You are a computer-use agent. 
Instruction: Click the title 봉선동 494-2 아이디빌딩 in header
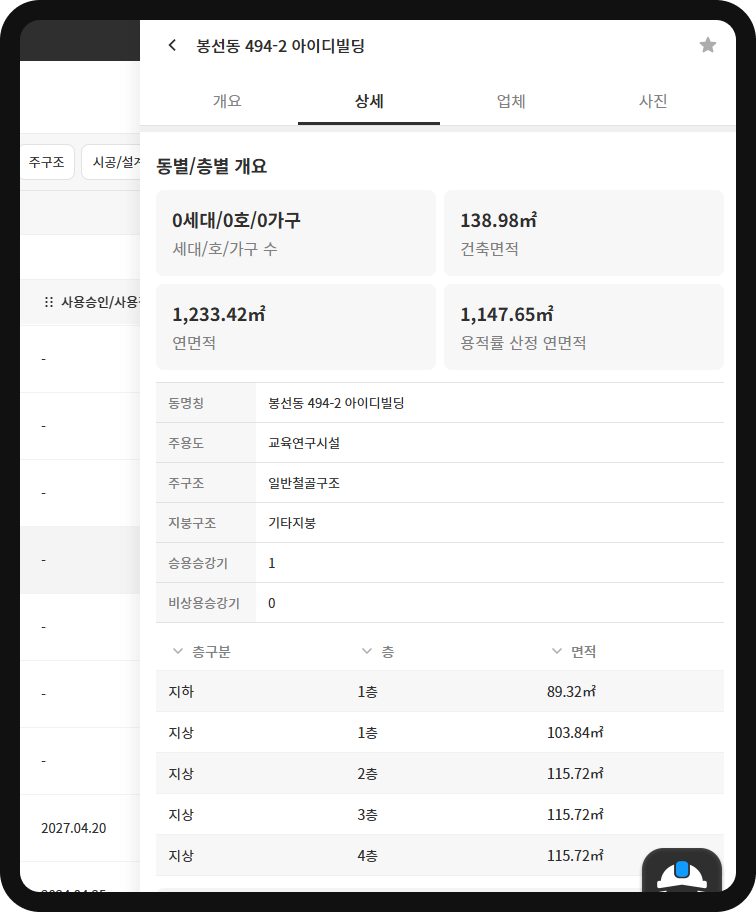[280, 45]
